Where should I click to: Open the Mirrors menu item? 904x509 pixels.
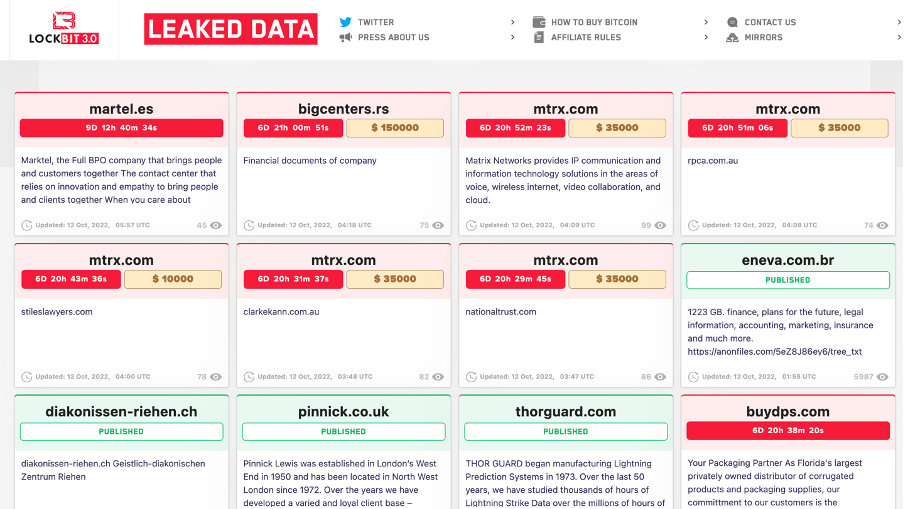[x=763, y=37]
